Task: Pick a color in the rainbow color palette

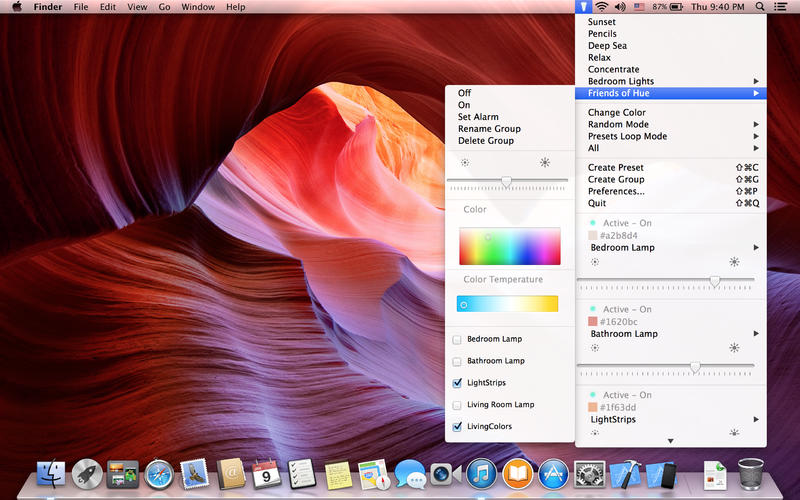Action: [x=510, y=246]
